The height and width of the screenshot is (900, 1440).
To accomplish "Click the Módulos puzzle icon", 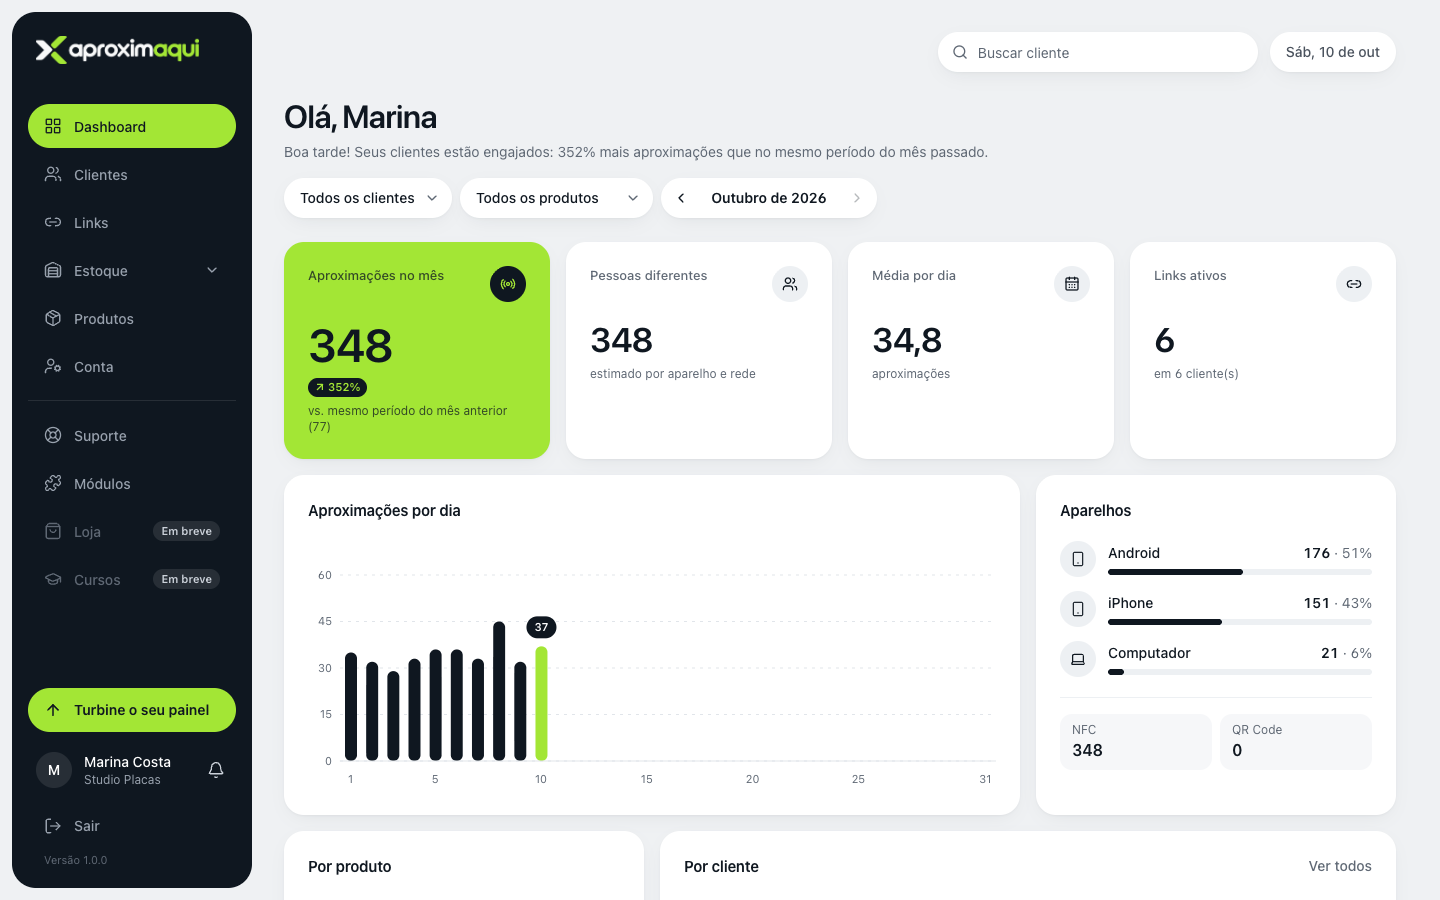I will click(x=53, y=483).
